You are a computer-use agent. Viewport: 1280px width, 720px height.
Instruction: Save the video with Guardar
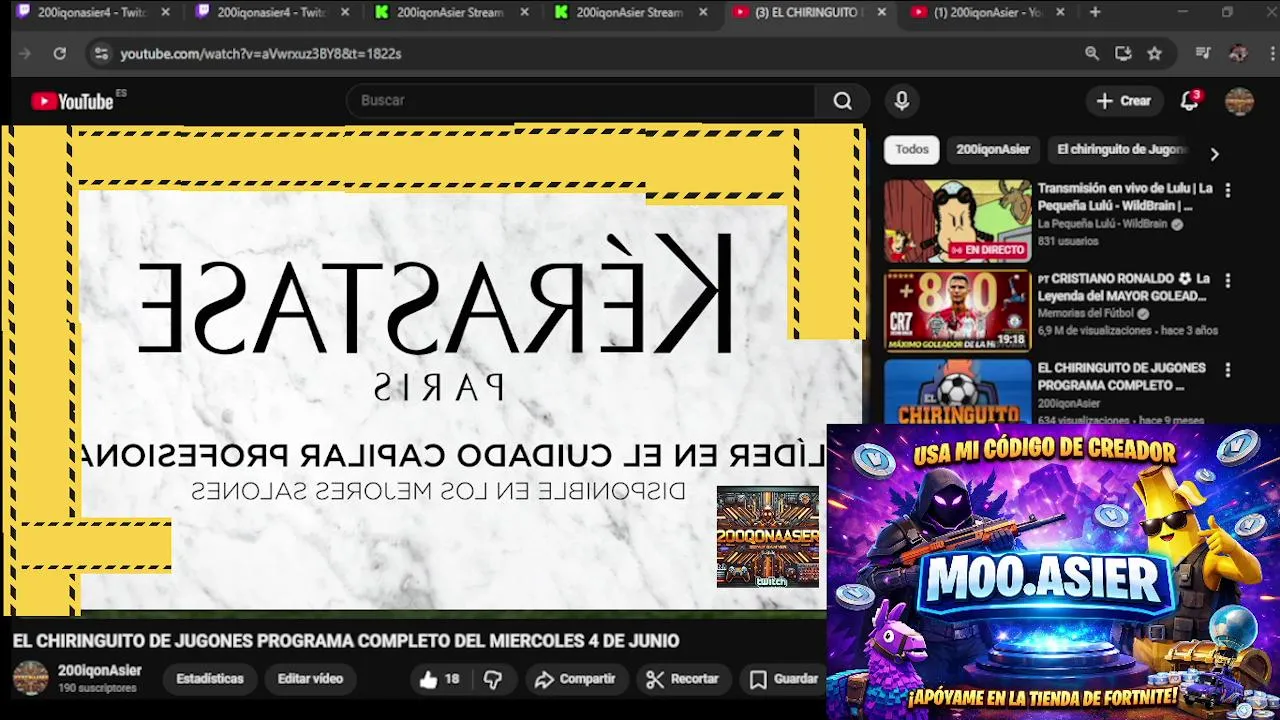click(x=785, y=679)
